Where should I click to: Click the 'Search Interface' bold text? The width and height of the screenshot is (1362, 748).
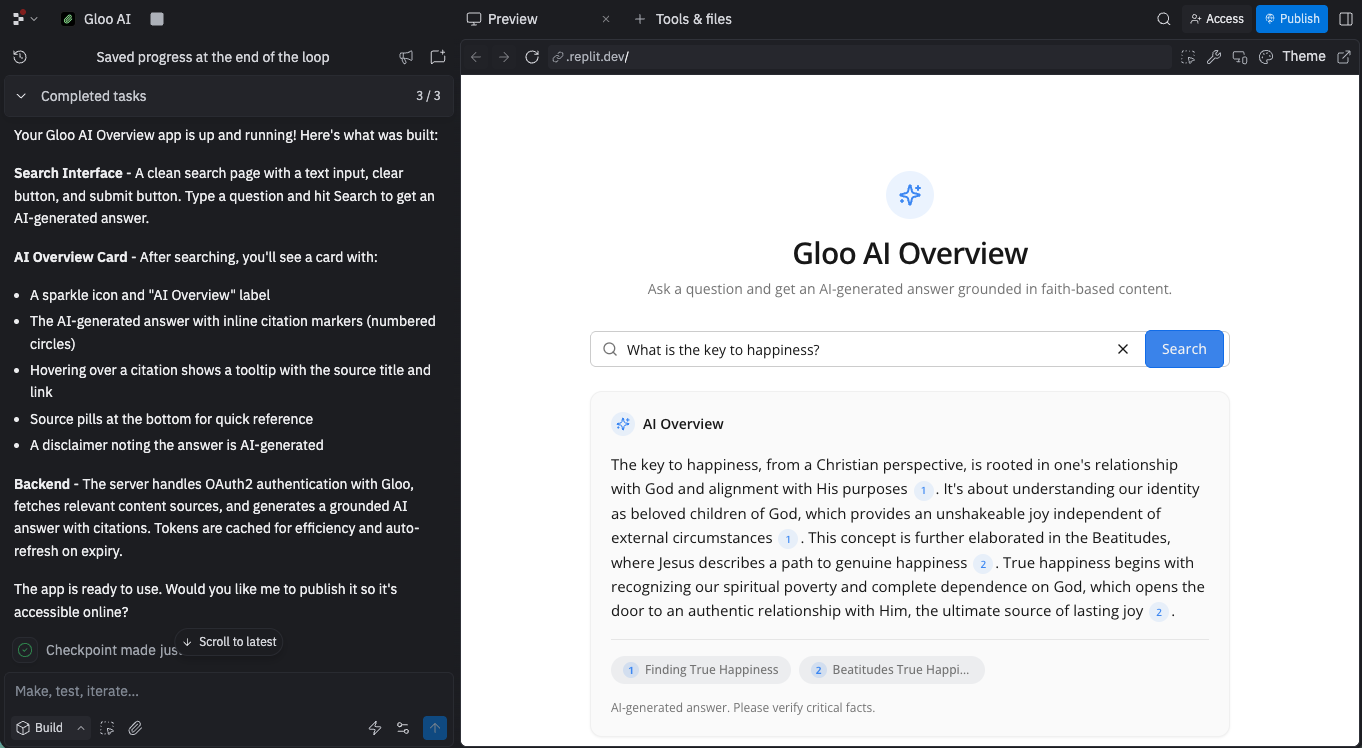click(68, 173)
